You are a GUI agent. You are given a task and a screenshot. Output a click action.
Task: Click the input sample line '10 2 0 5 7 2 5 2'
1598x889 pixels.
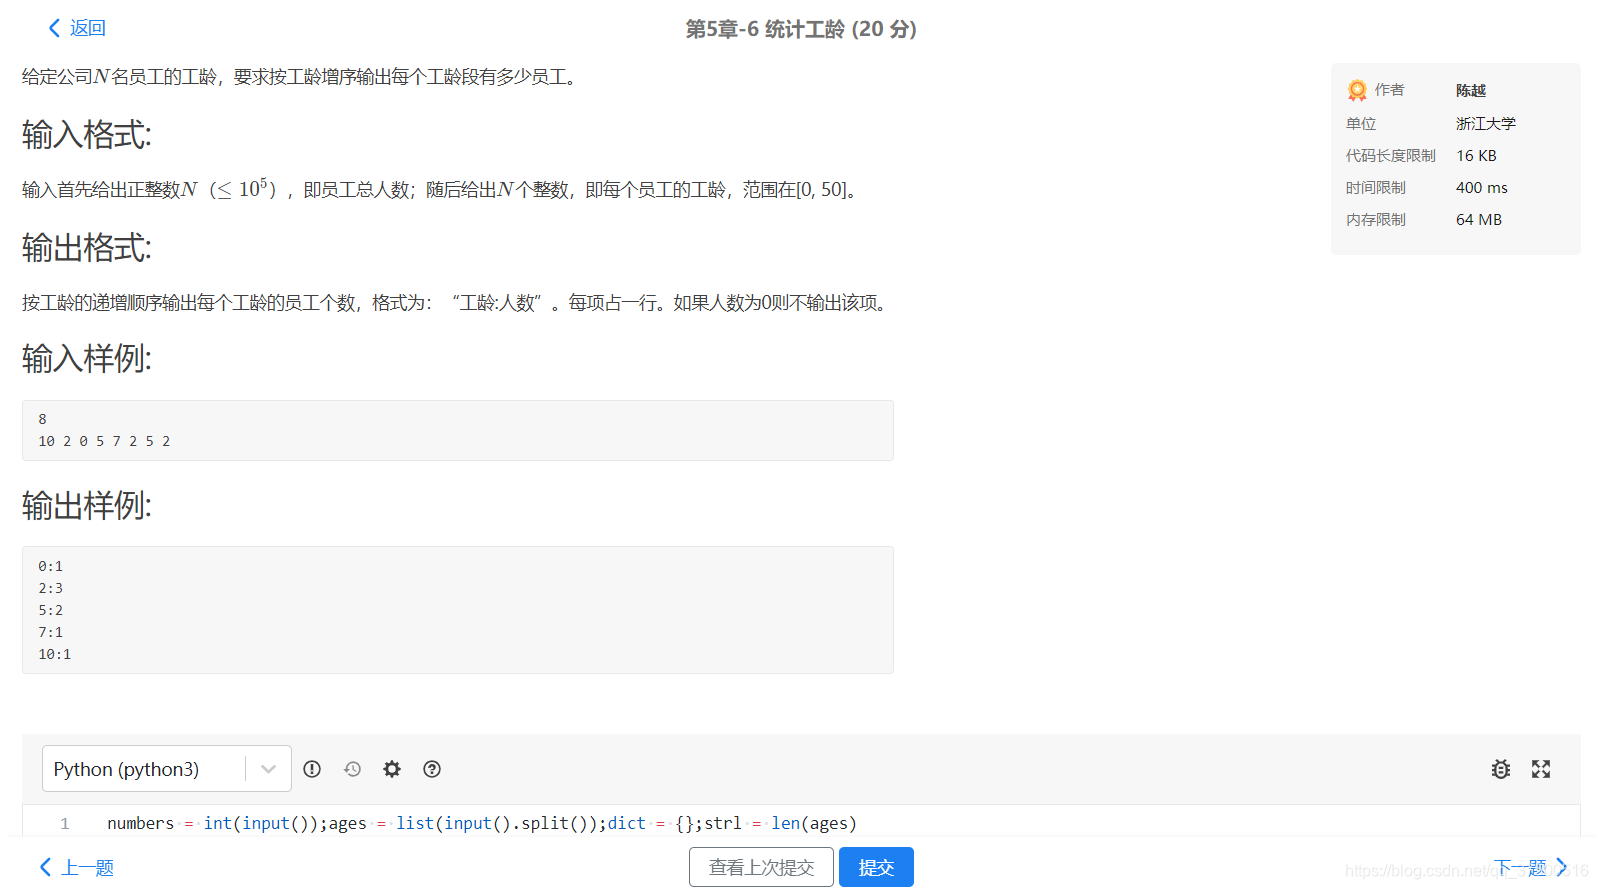click(104, 441)
